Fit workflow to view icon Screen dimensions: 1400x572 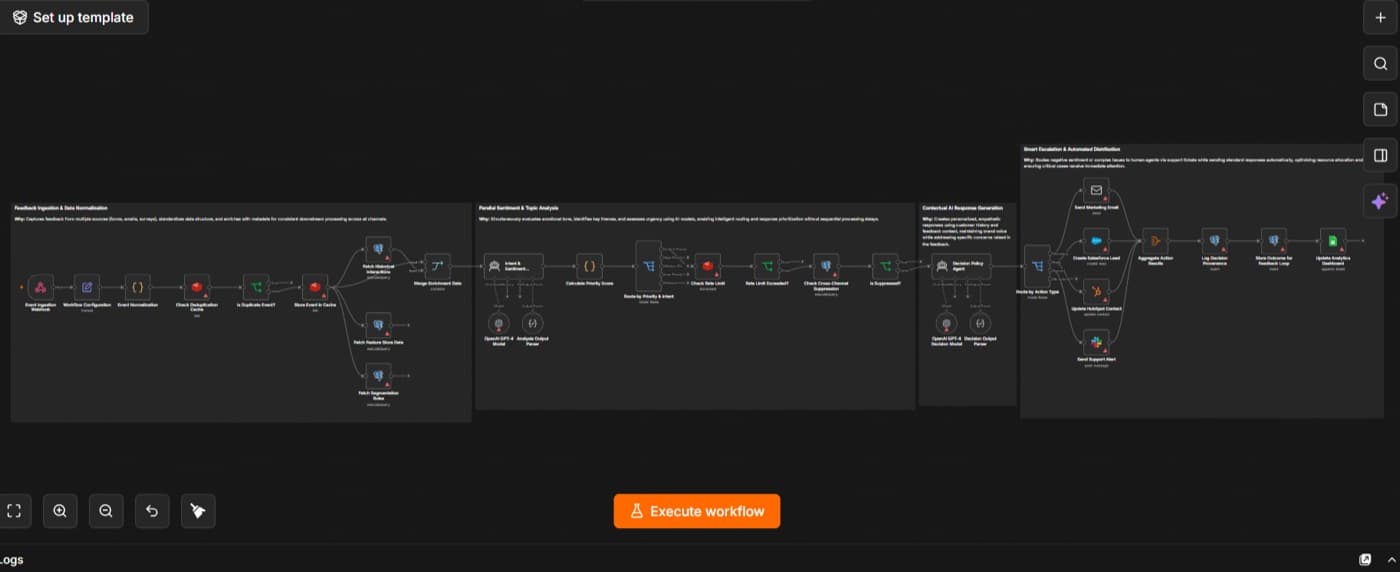click(x=14, y=511)
